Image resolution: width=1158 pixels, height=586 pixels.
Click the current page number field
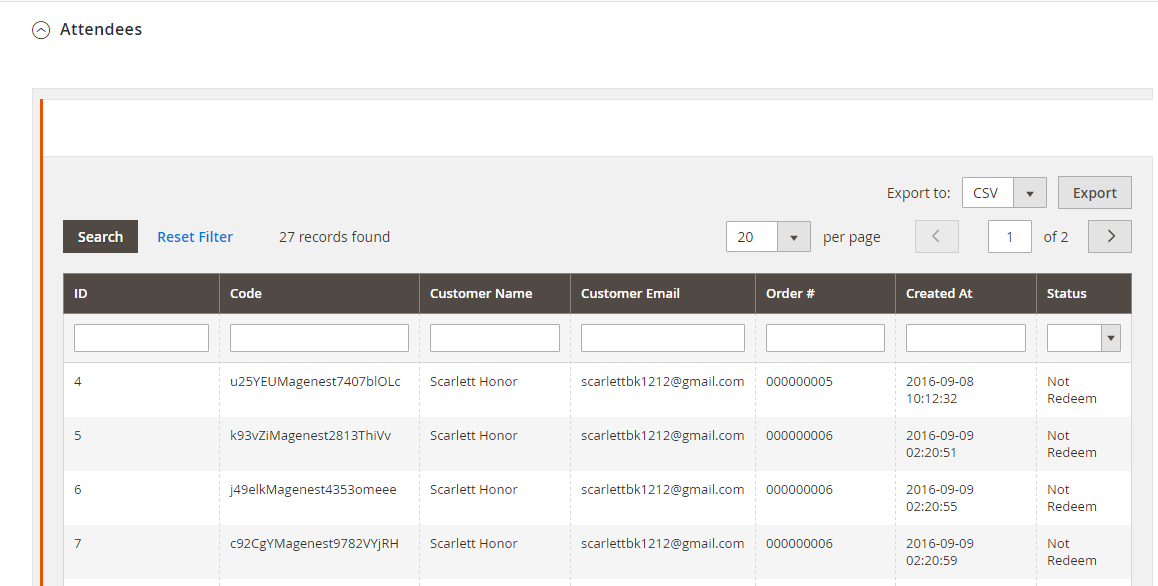pyautogui.click(x=1010, y=236)
